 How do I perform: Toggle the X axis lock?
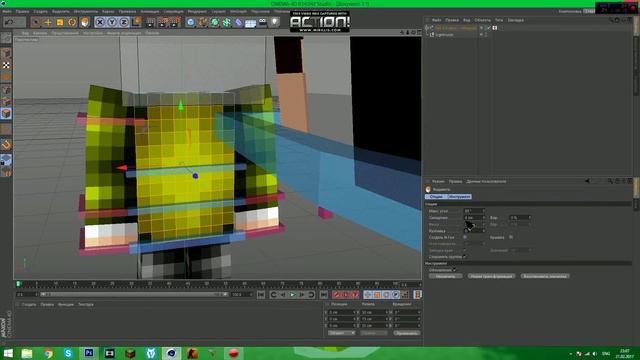coord(100,22)
